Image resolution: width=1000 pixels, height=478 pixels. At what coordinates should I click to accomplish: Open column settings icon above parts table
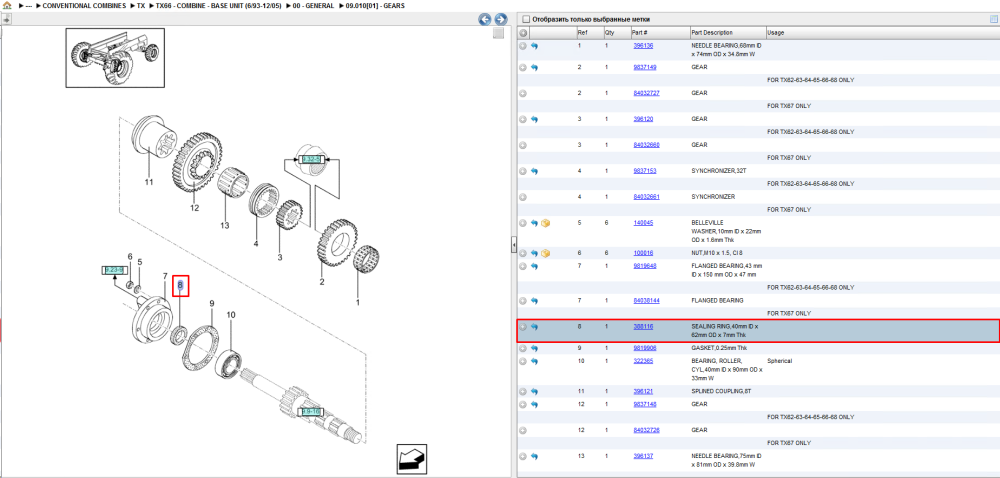point(992,19)
